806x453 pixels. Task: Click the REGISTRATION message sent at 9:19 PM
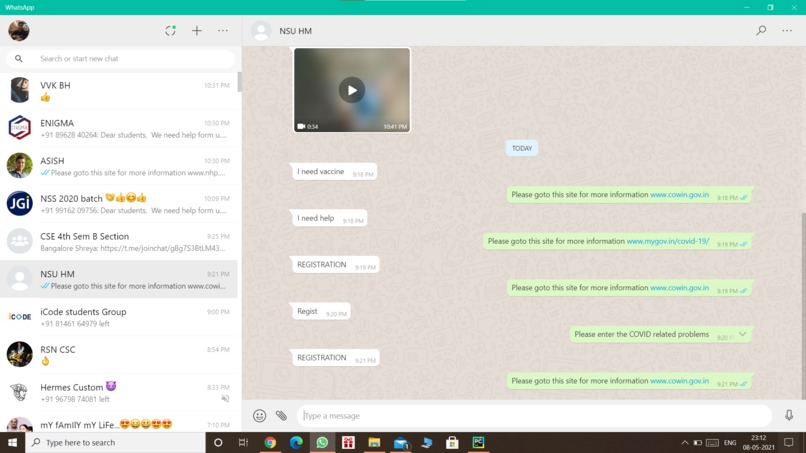[x=335, y=265]
